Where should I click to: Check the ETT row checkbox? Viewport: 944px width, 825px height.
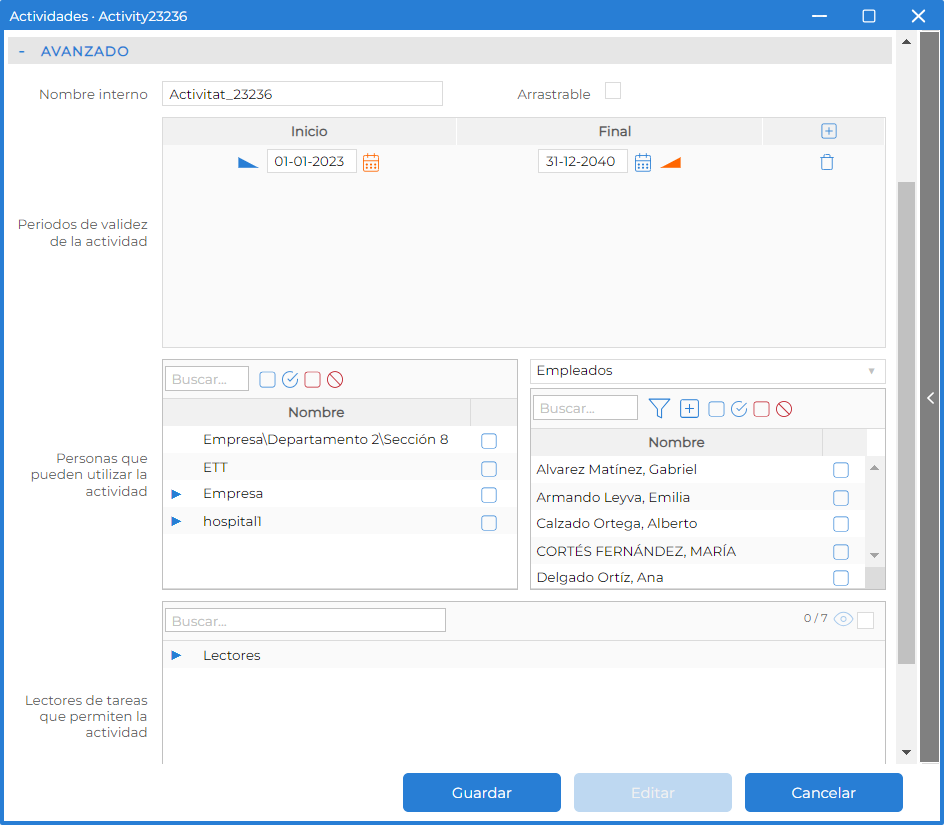(489, 469)
